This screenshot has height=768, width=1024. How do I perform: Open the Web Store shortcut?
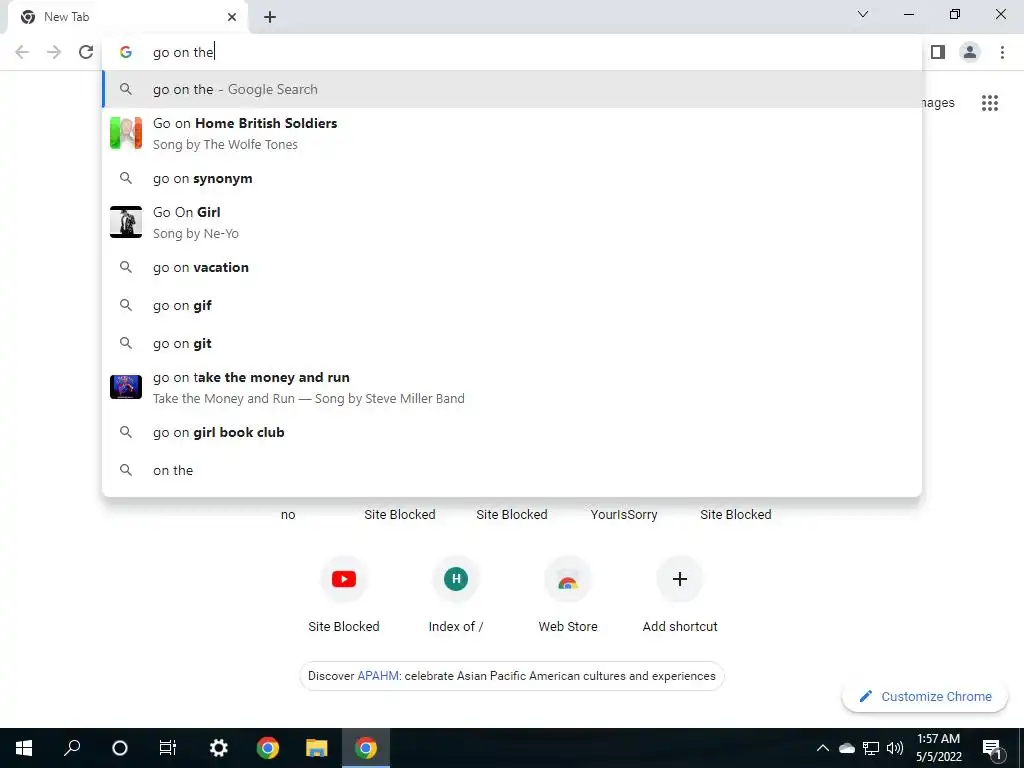click(568, 594)
